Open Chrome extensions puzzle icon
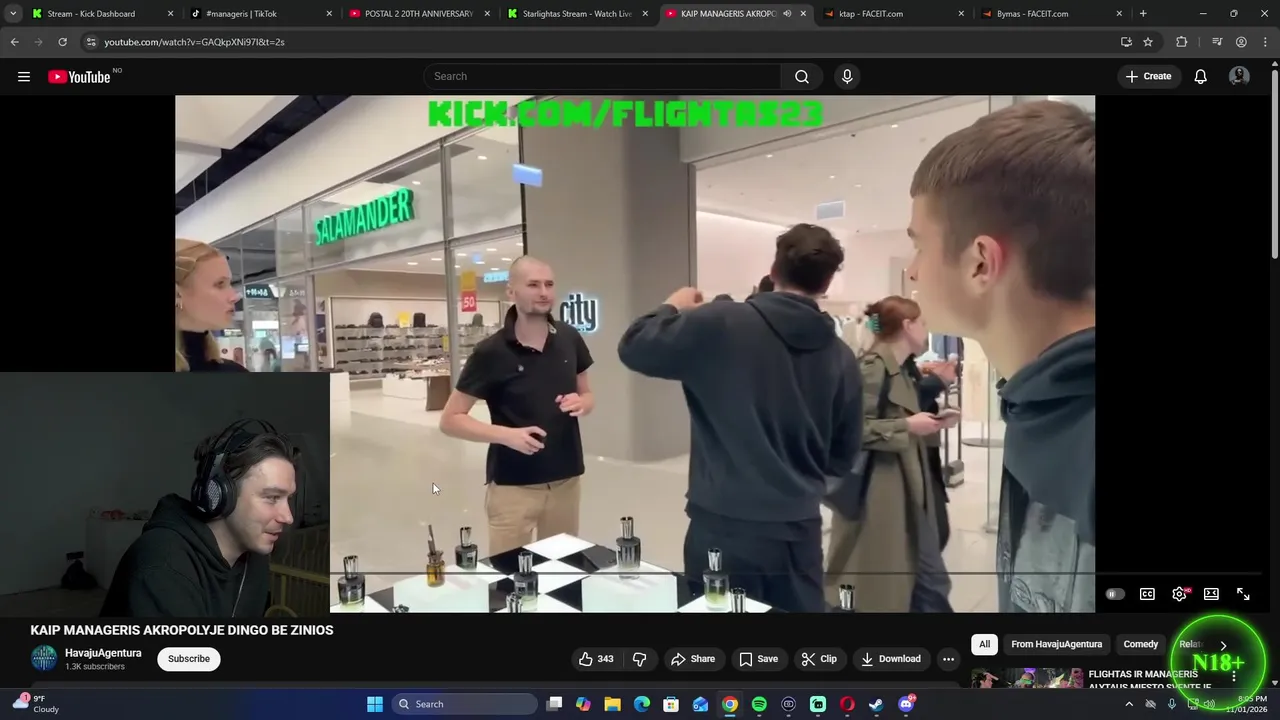The image size is (1280, 720). (1182, 42)
